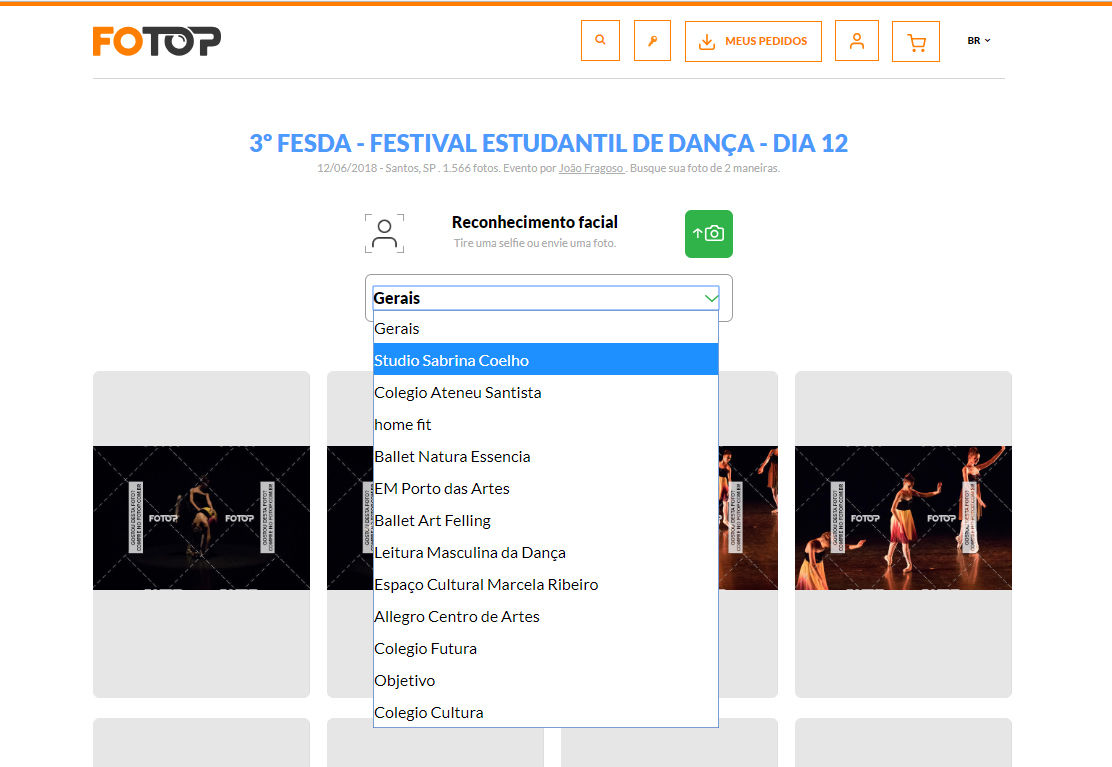This screenshot has width=1112, height=767.
Task: Click the facial recognition person icon
Action: click(384, 234)
